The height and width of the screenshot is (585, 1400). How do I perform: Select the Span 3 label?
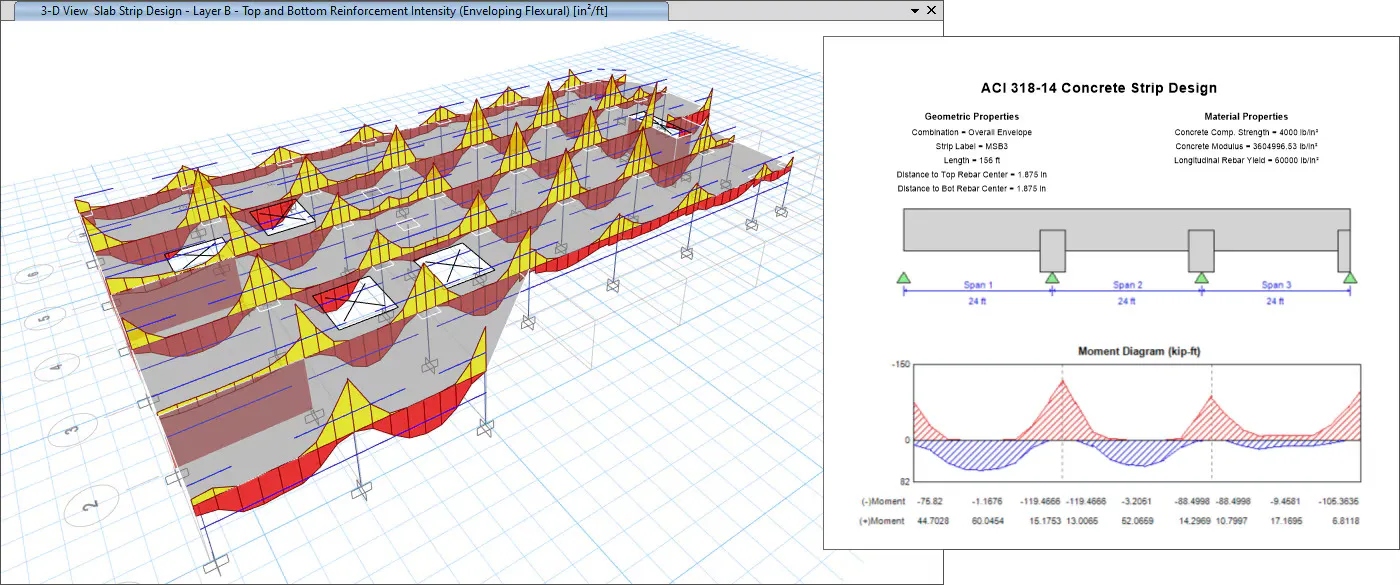1275,285
